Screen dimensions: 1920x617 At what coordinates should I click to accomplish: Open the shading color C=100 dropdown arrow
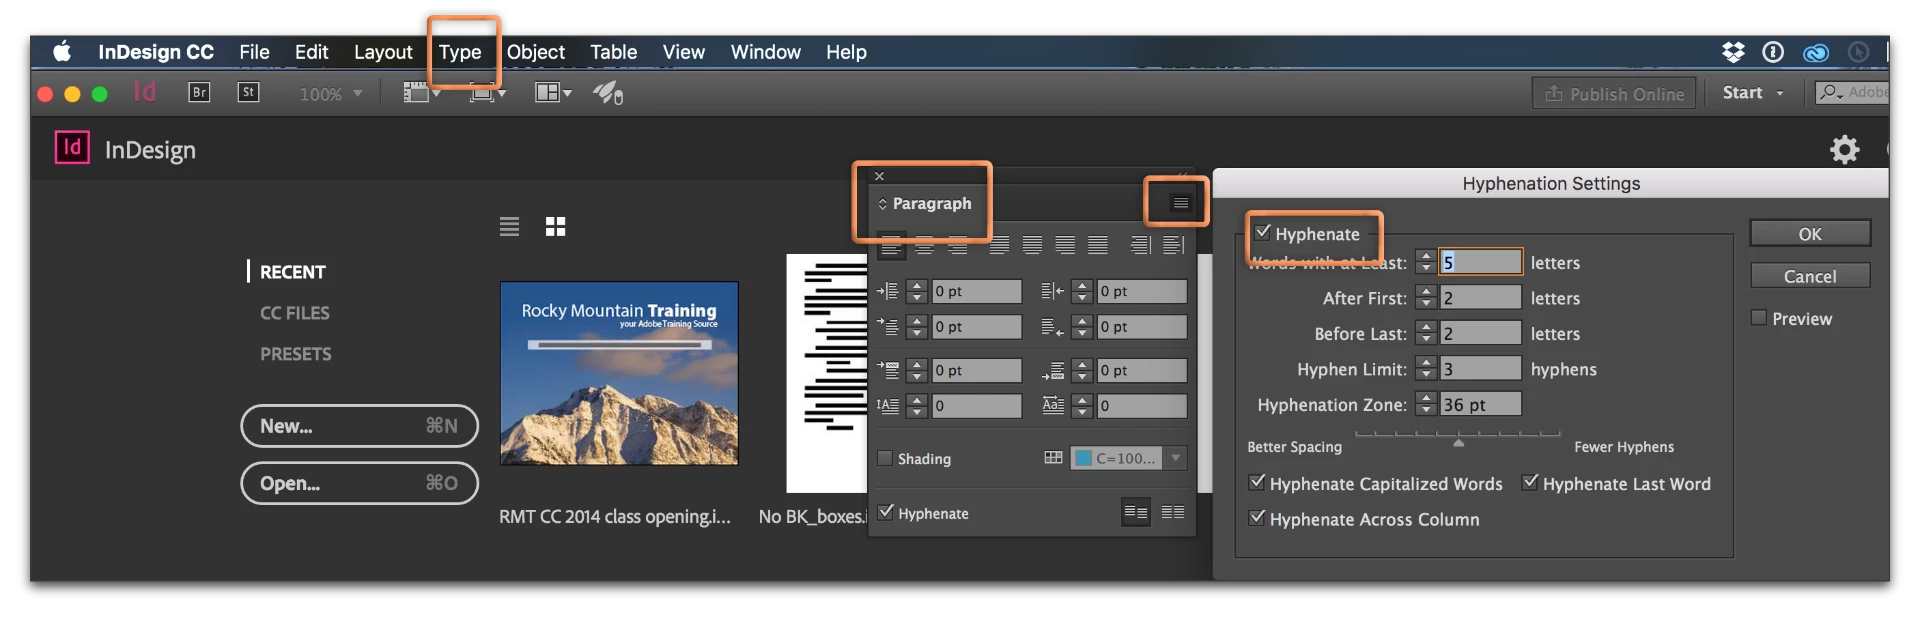(x=1176, y=458)
